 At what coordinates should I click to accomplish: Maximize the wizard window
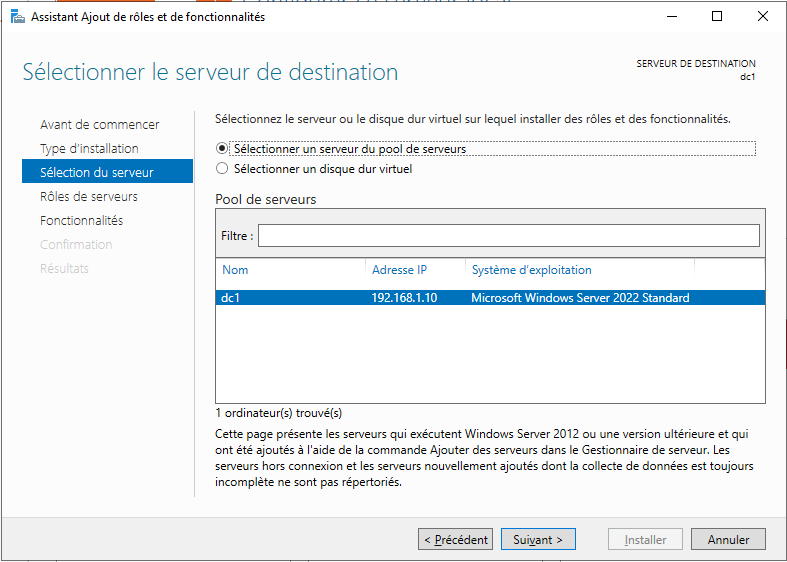tap(717, 16)
